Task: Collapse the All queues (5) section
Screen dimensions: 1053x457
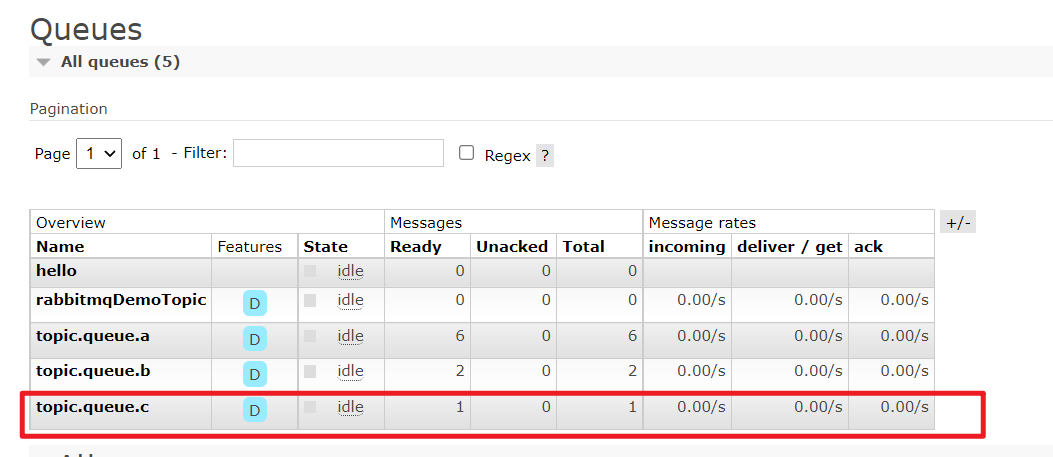Action: coord(107,62)
